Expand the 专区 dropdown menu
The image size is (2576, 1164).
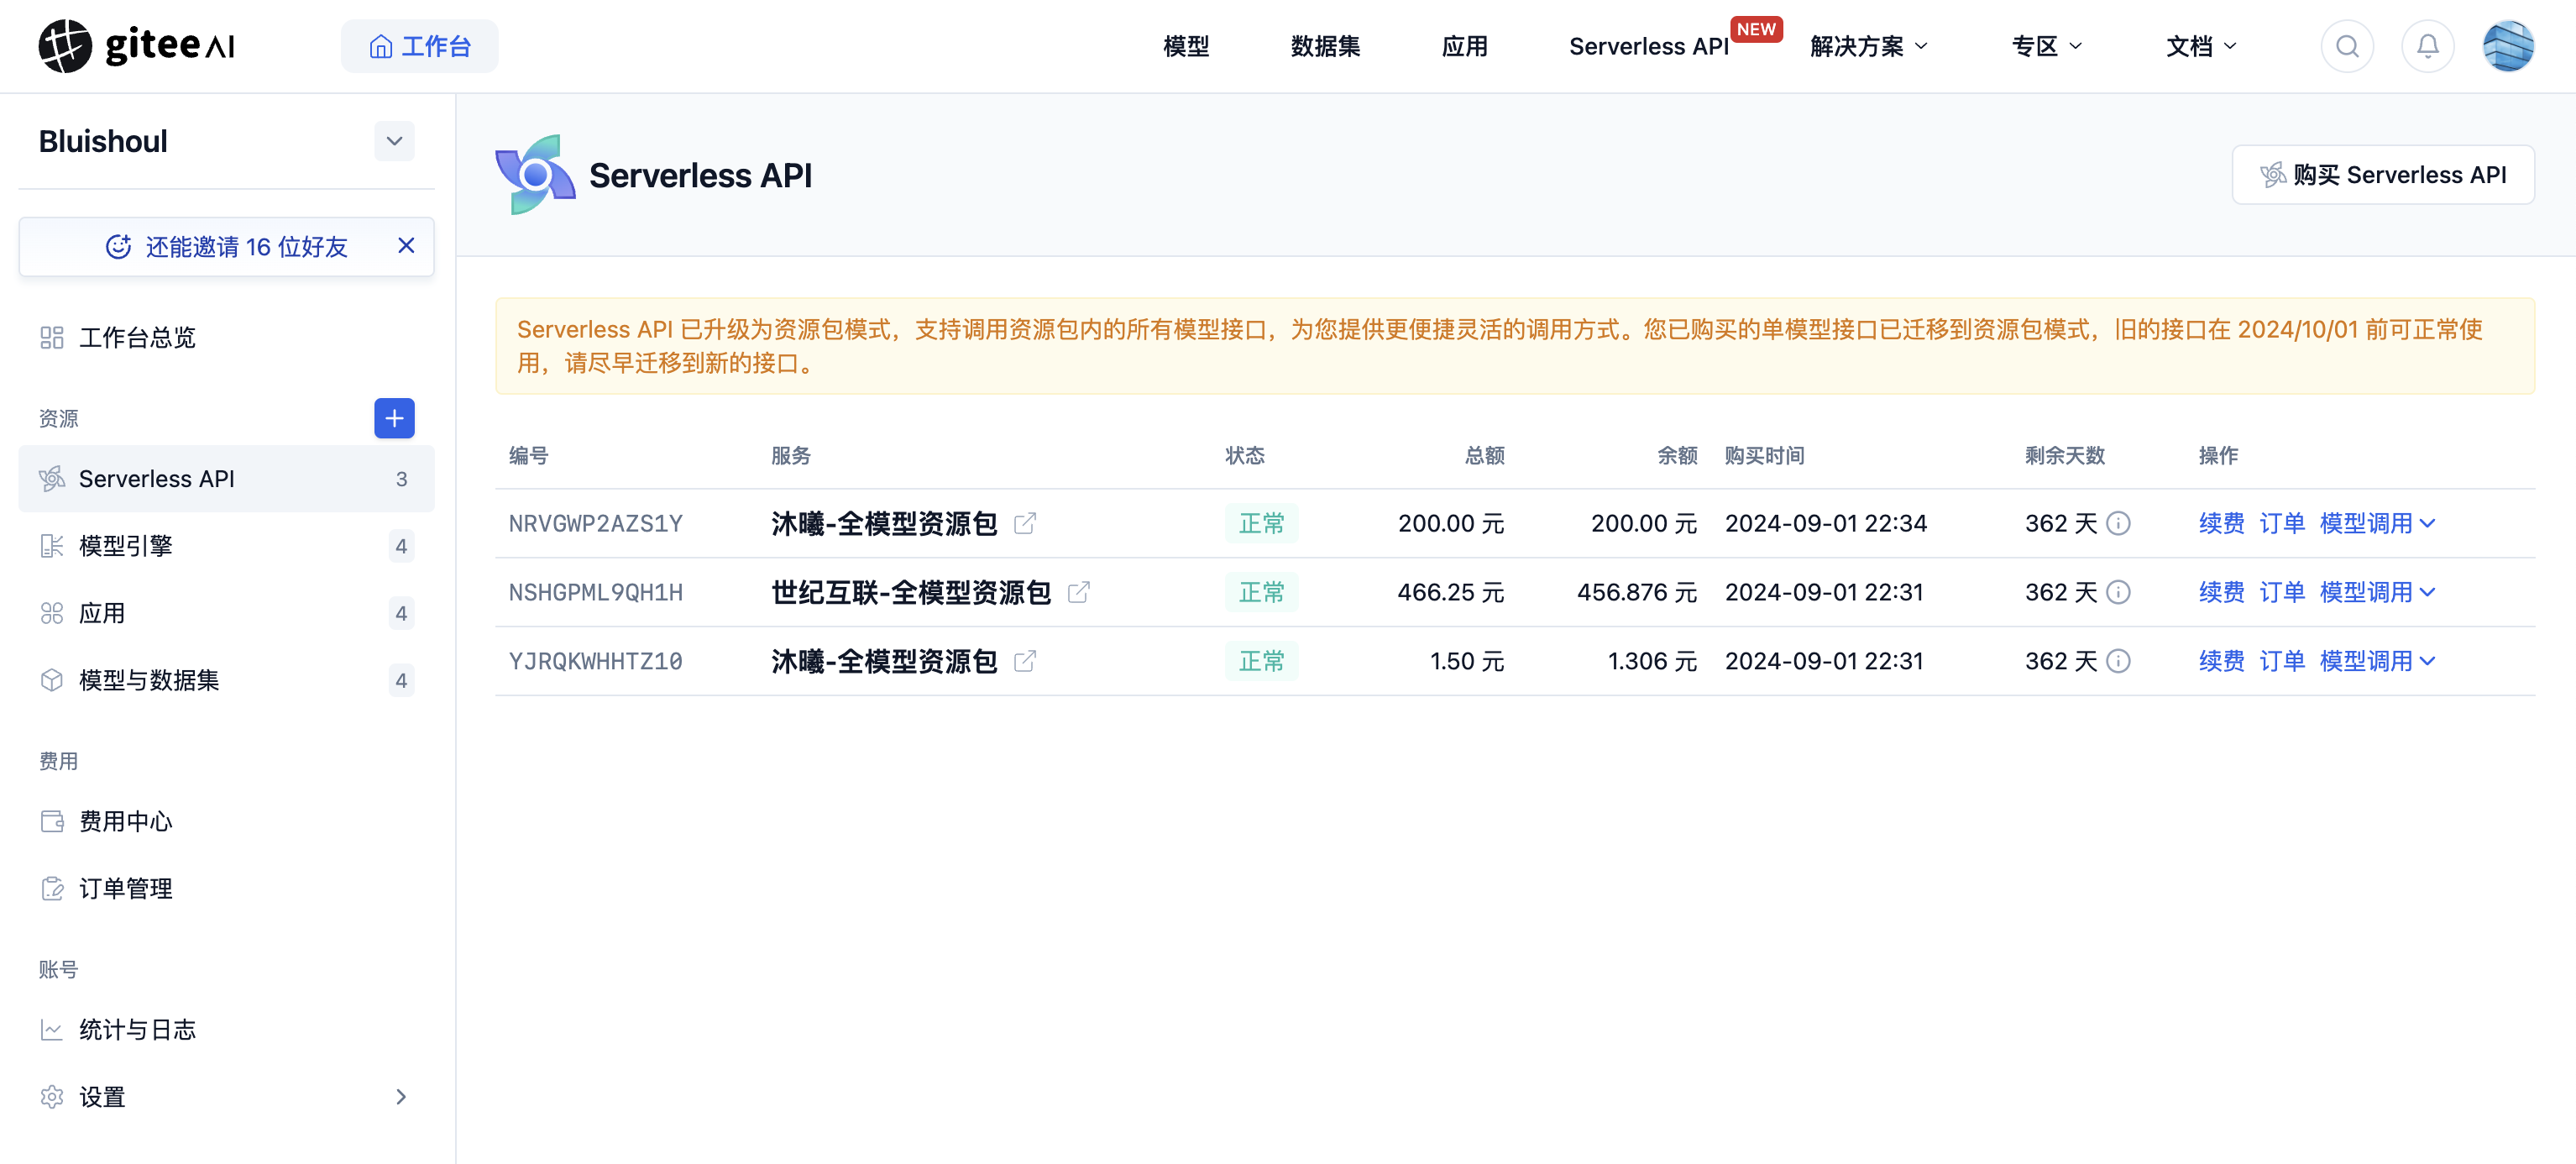coord(2046,46)
